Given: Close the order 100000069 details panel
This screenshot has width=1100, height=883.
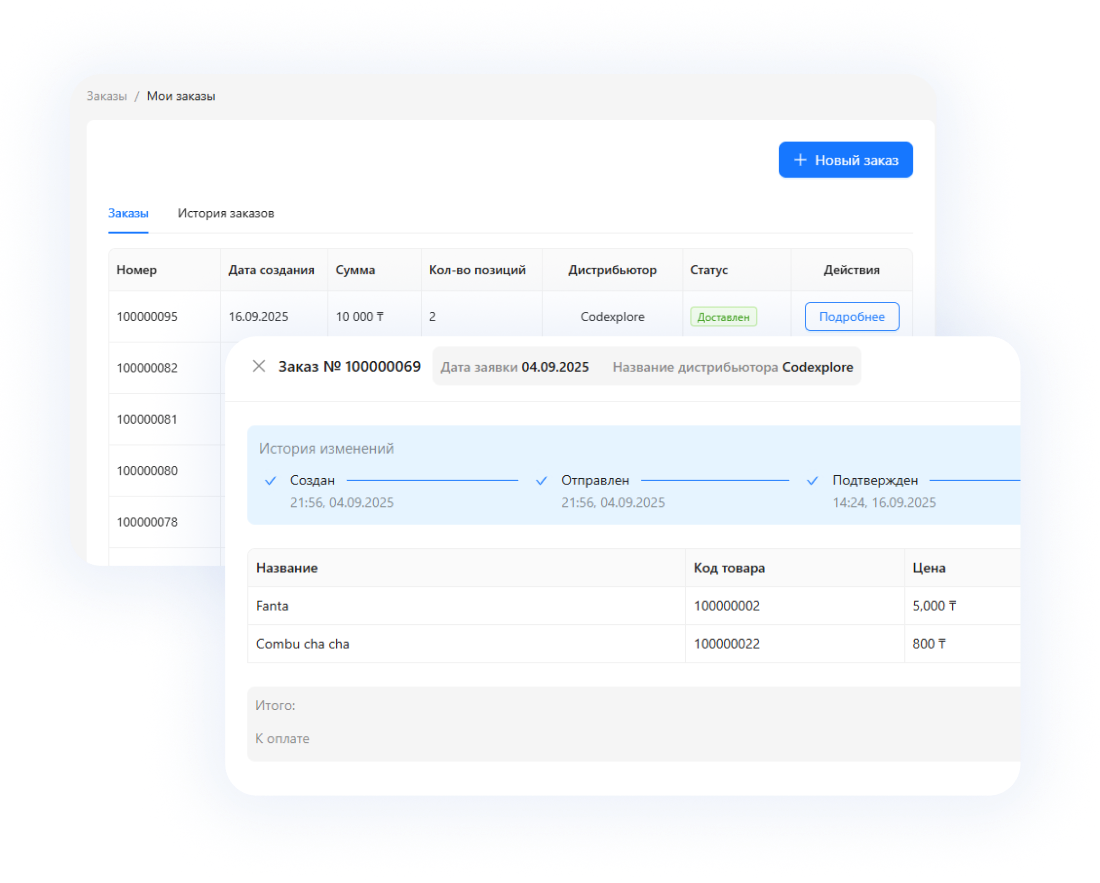Looking at the screenshot, I should coord(259,366).
